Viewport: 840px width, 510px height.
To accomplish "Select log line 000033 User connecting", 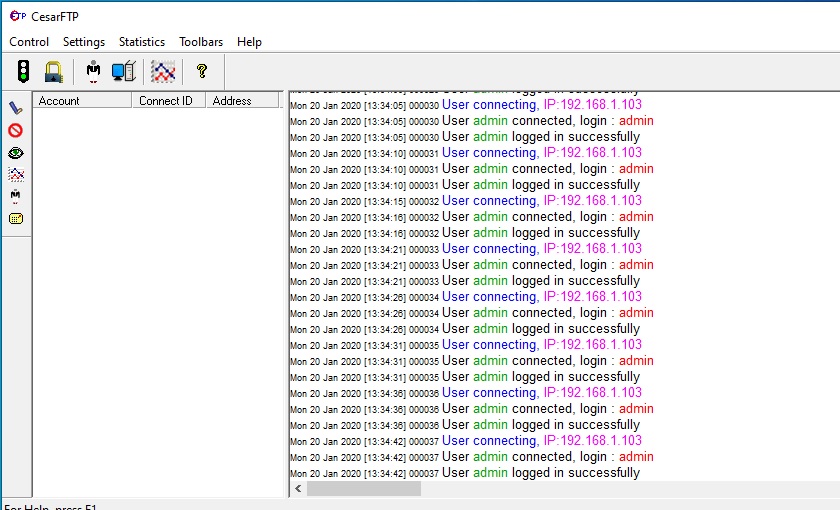I will point(466,249).
